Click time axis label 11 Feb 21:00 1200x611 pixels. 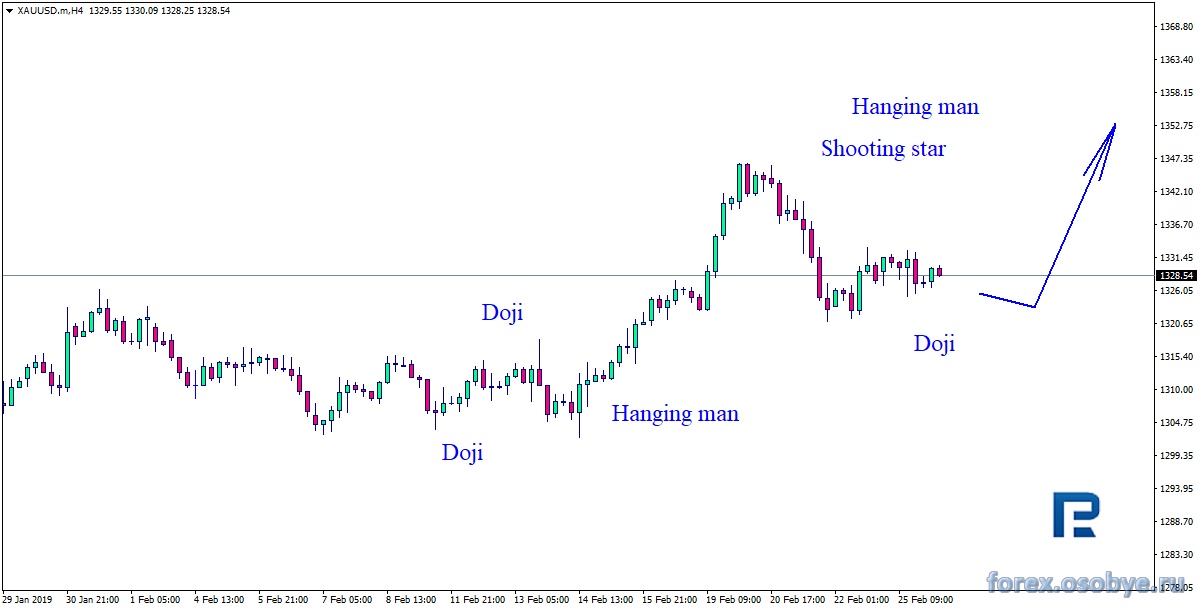(478, 600)
